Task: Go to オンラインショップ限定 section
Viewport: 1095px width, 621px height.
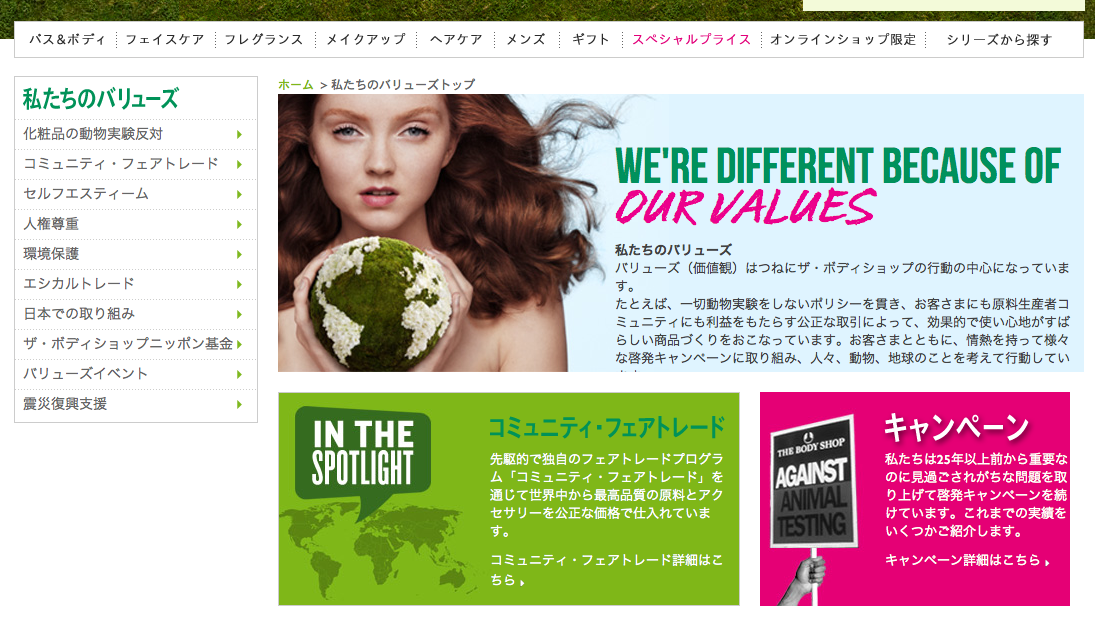Action: coord(843,40)
